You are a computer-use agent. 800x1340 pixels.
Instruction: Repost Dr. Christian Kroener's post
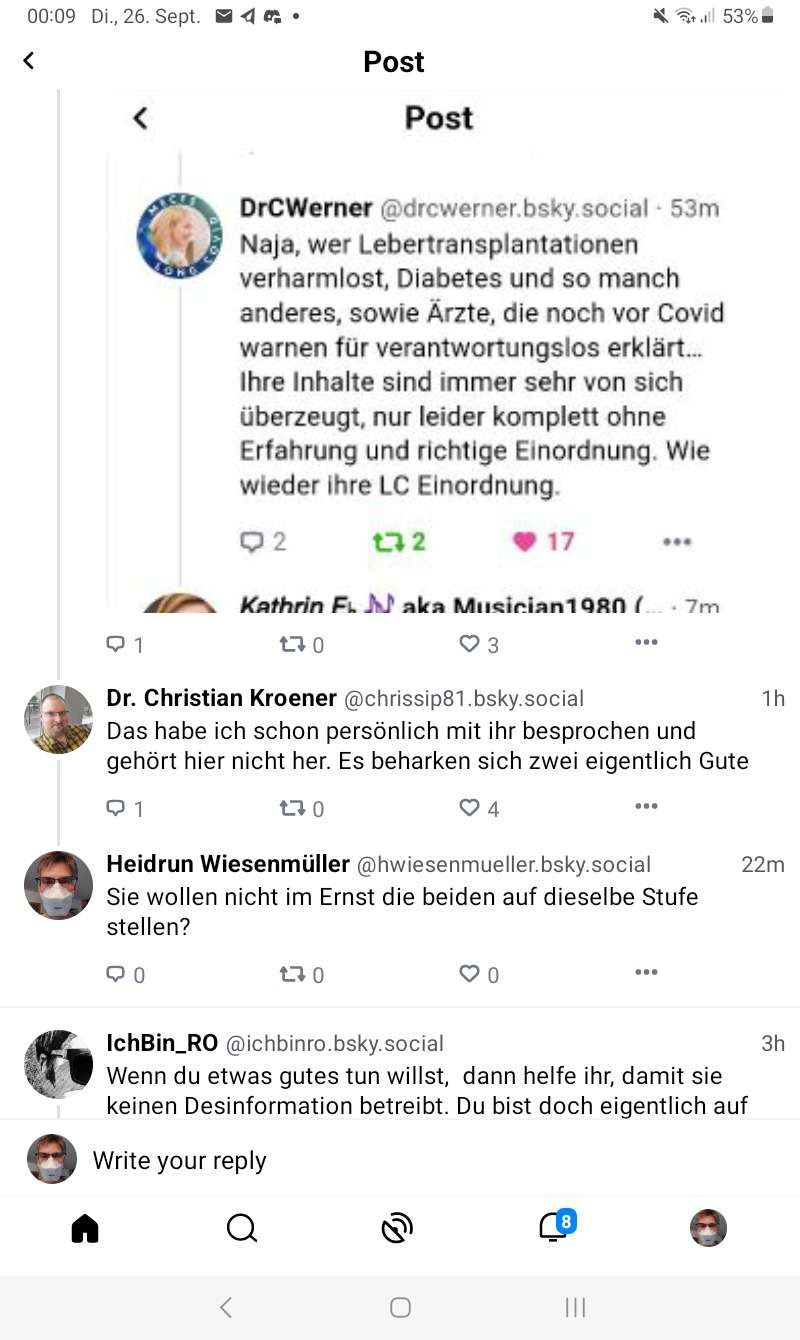(292, 808)
